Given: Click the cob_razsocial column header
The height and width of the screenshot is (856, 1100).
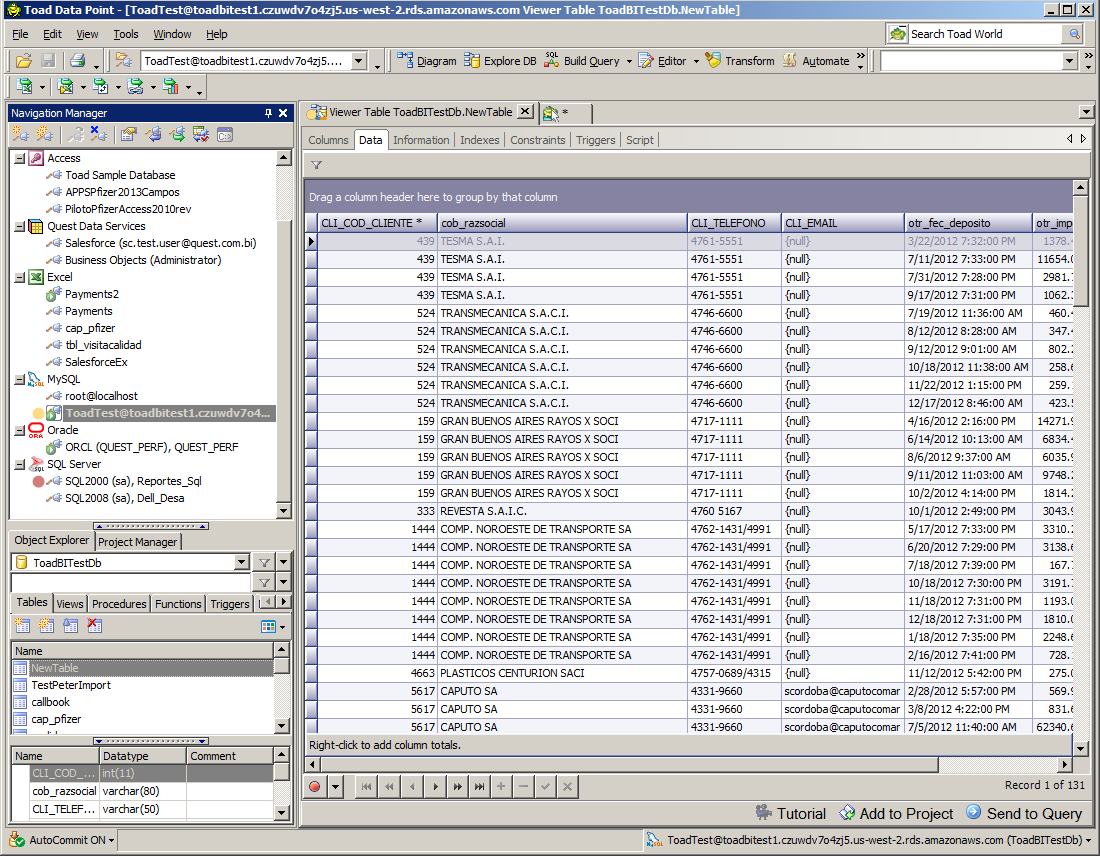Looking at the screenshot, I should coord(562,223).
